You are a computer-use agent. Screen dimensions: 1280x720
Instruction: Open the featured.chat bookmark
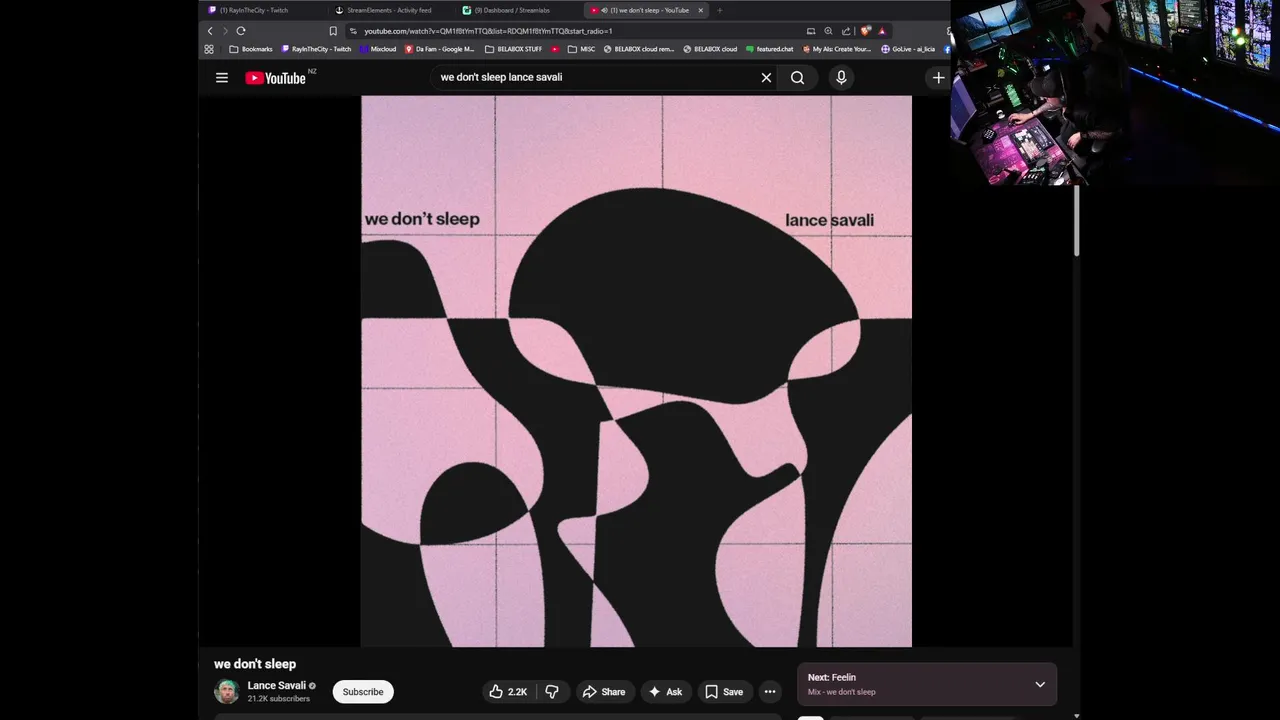point(769,49)
